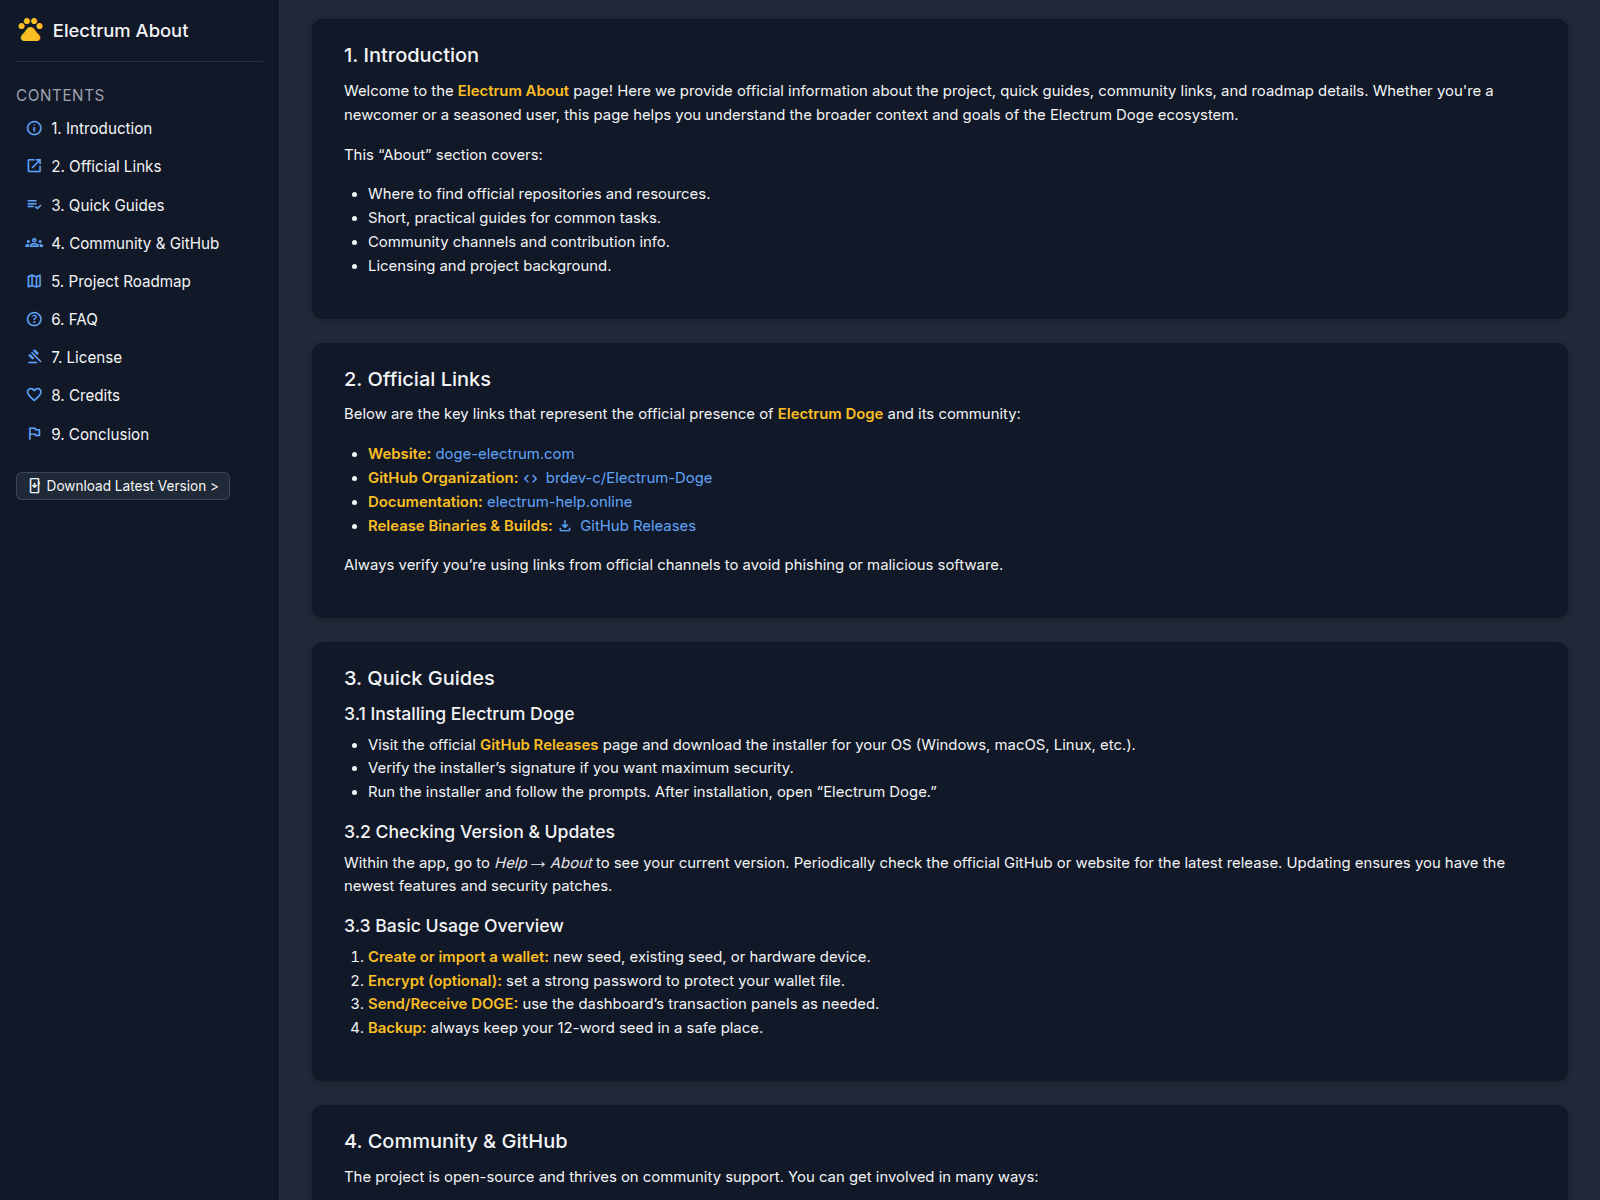
Task: Go to 5. Project Roadmap in contents
Action: pyautogui.click(x=121, y=281)
